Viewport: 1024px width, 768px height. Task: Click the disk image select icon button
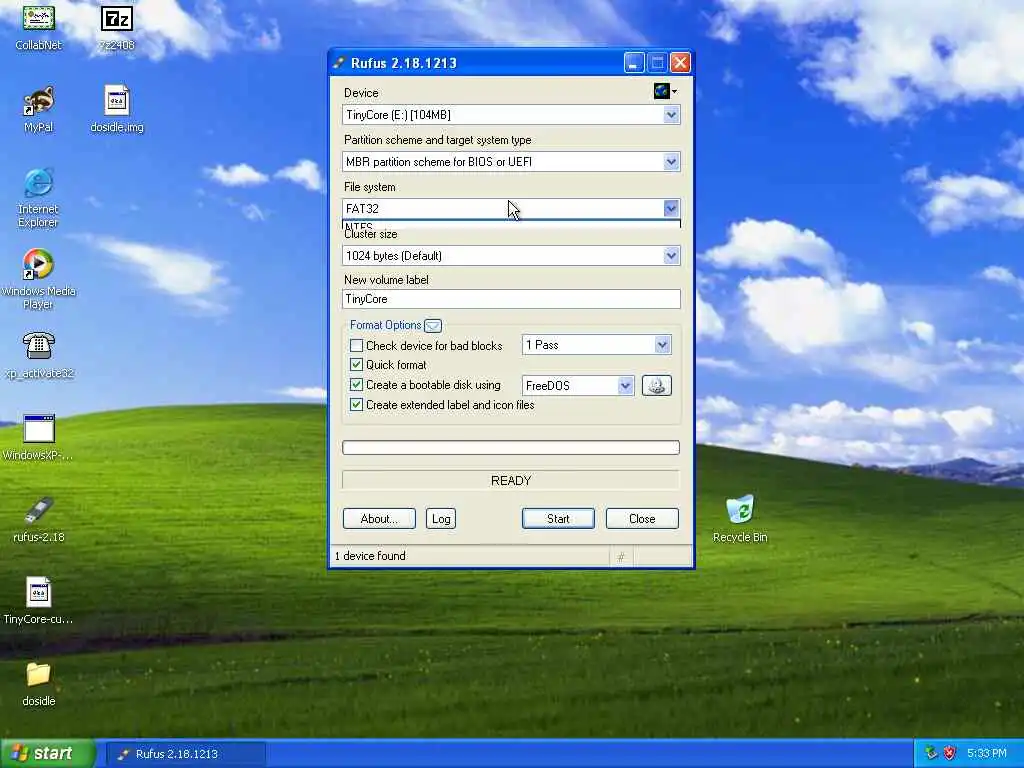pos(656,385)
